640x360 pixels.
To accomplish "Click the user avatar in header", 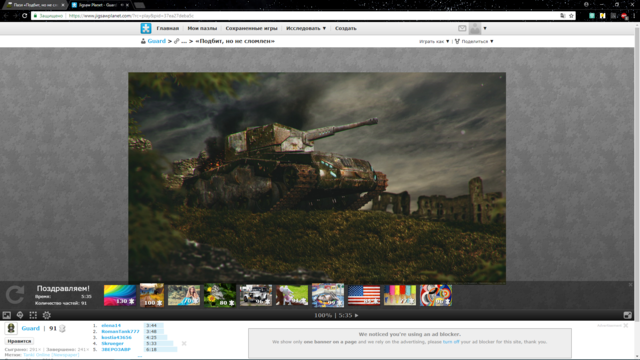I will click(475, 28).
